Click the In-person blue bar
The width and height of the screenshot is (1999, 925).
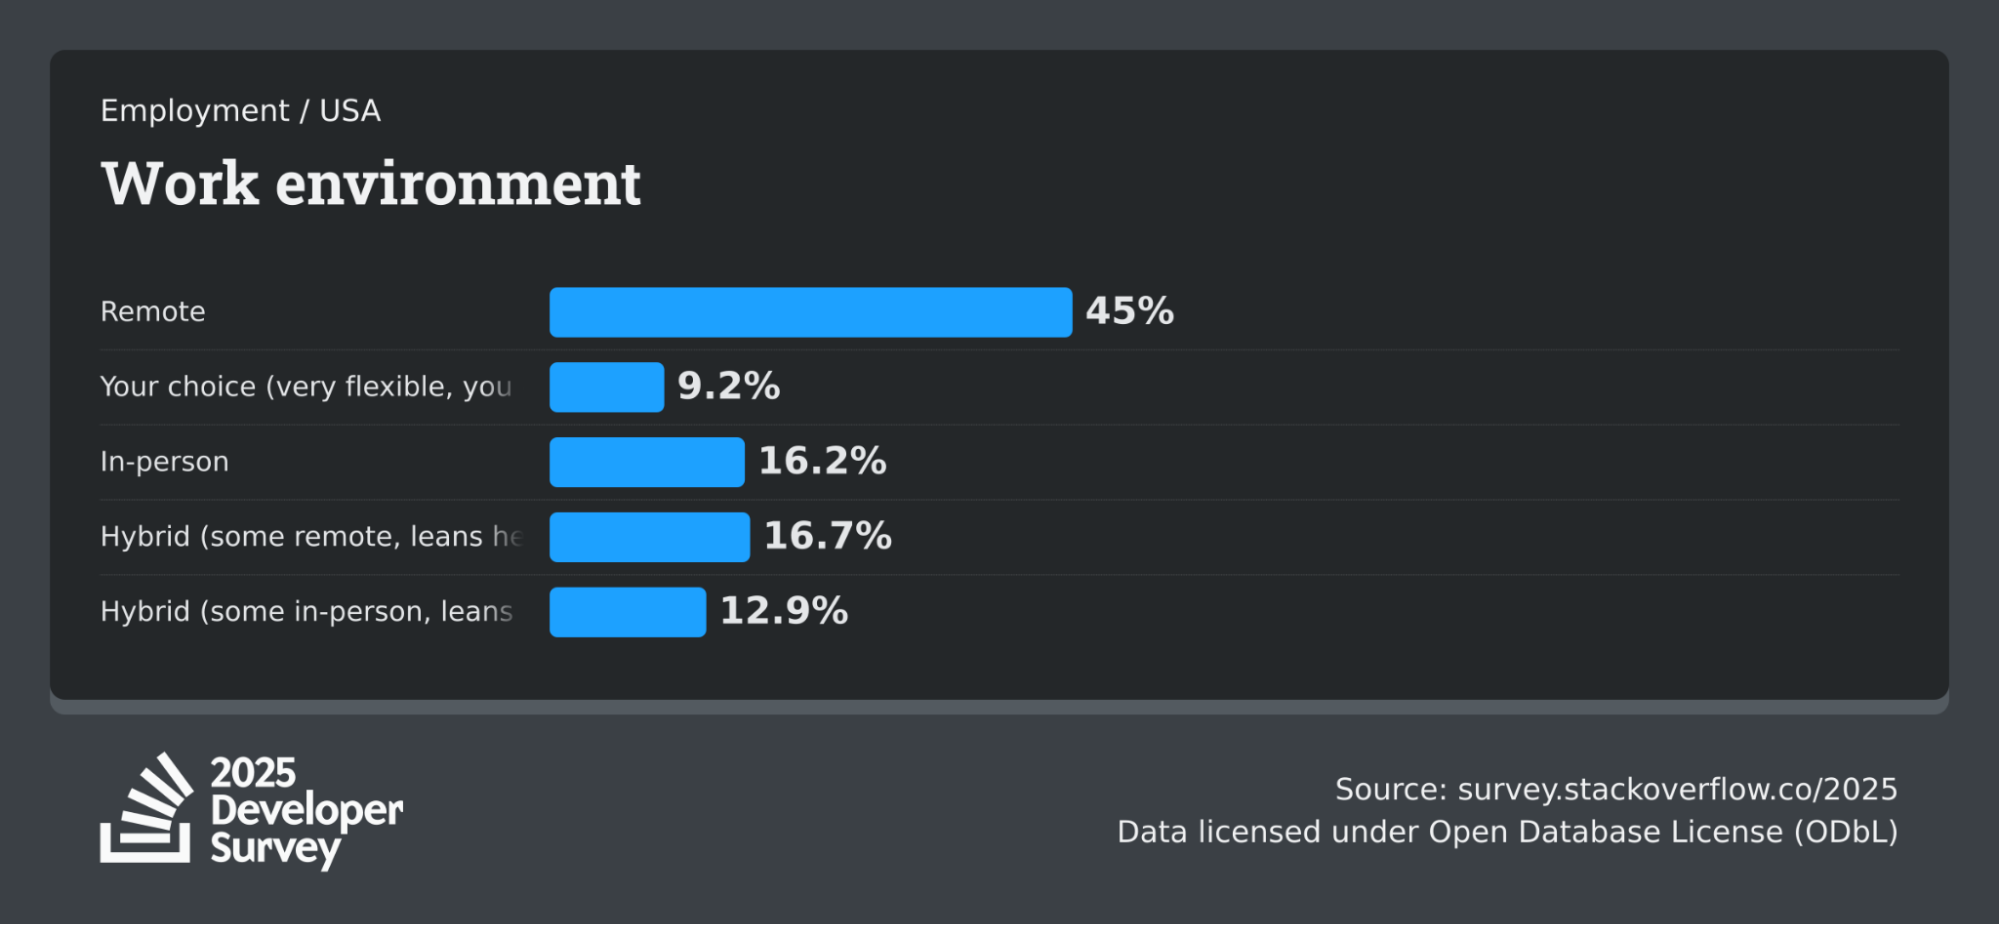pyautogui.click(x=646, y=462)
